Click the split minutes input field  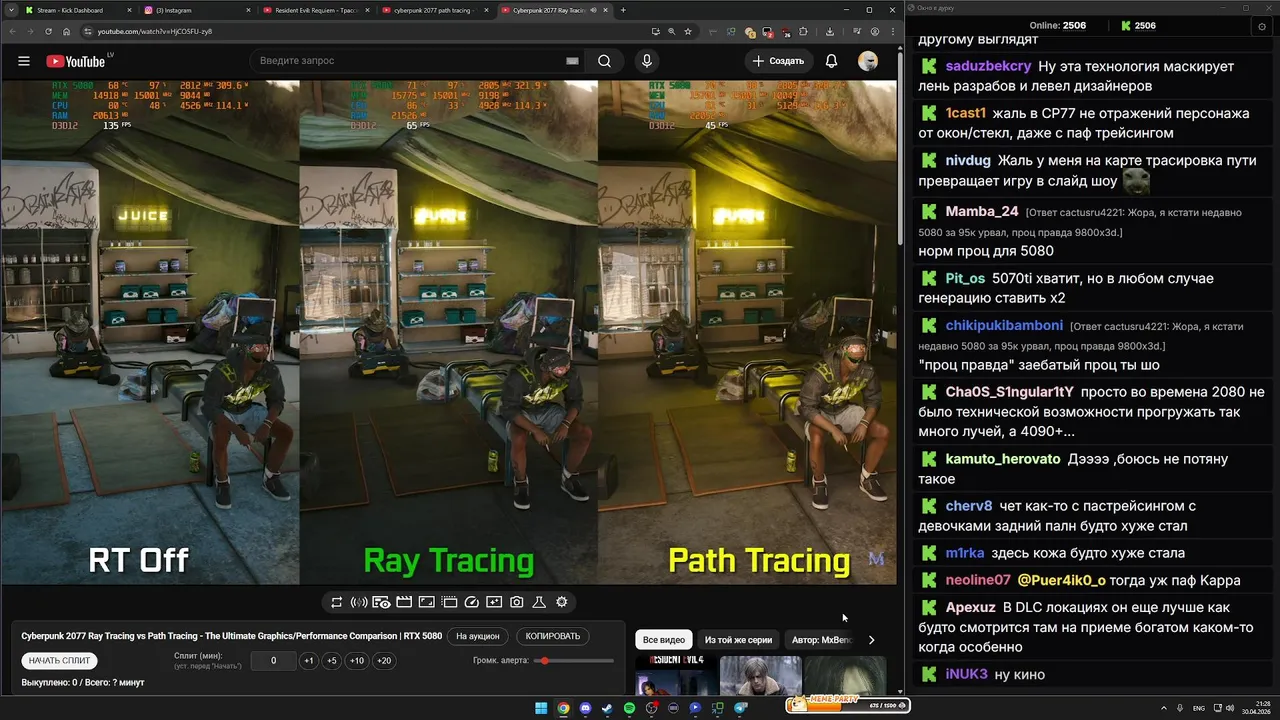(x=273, y=661)
